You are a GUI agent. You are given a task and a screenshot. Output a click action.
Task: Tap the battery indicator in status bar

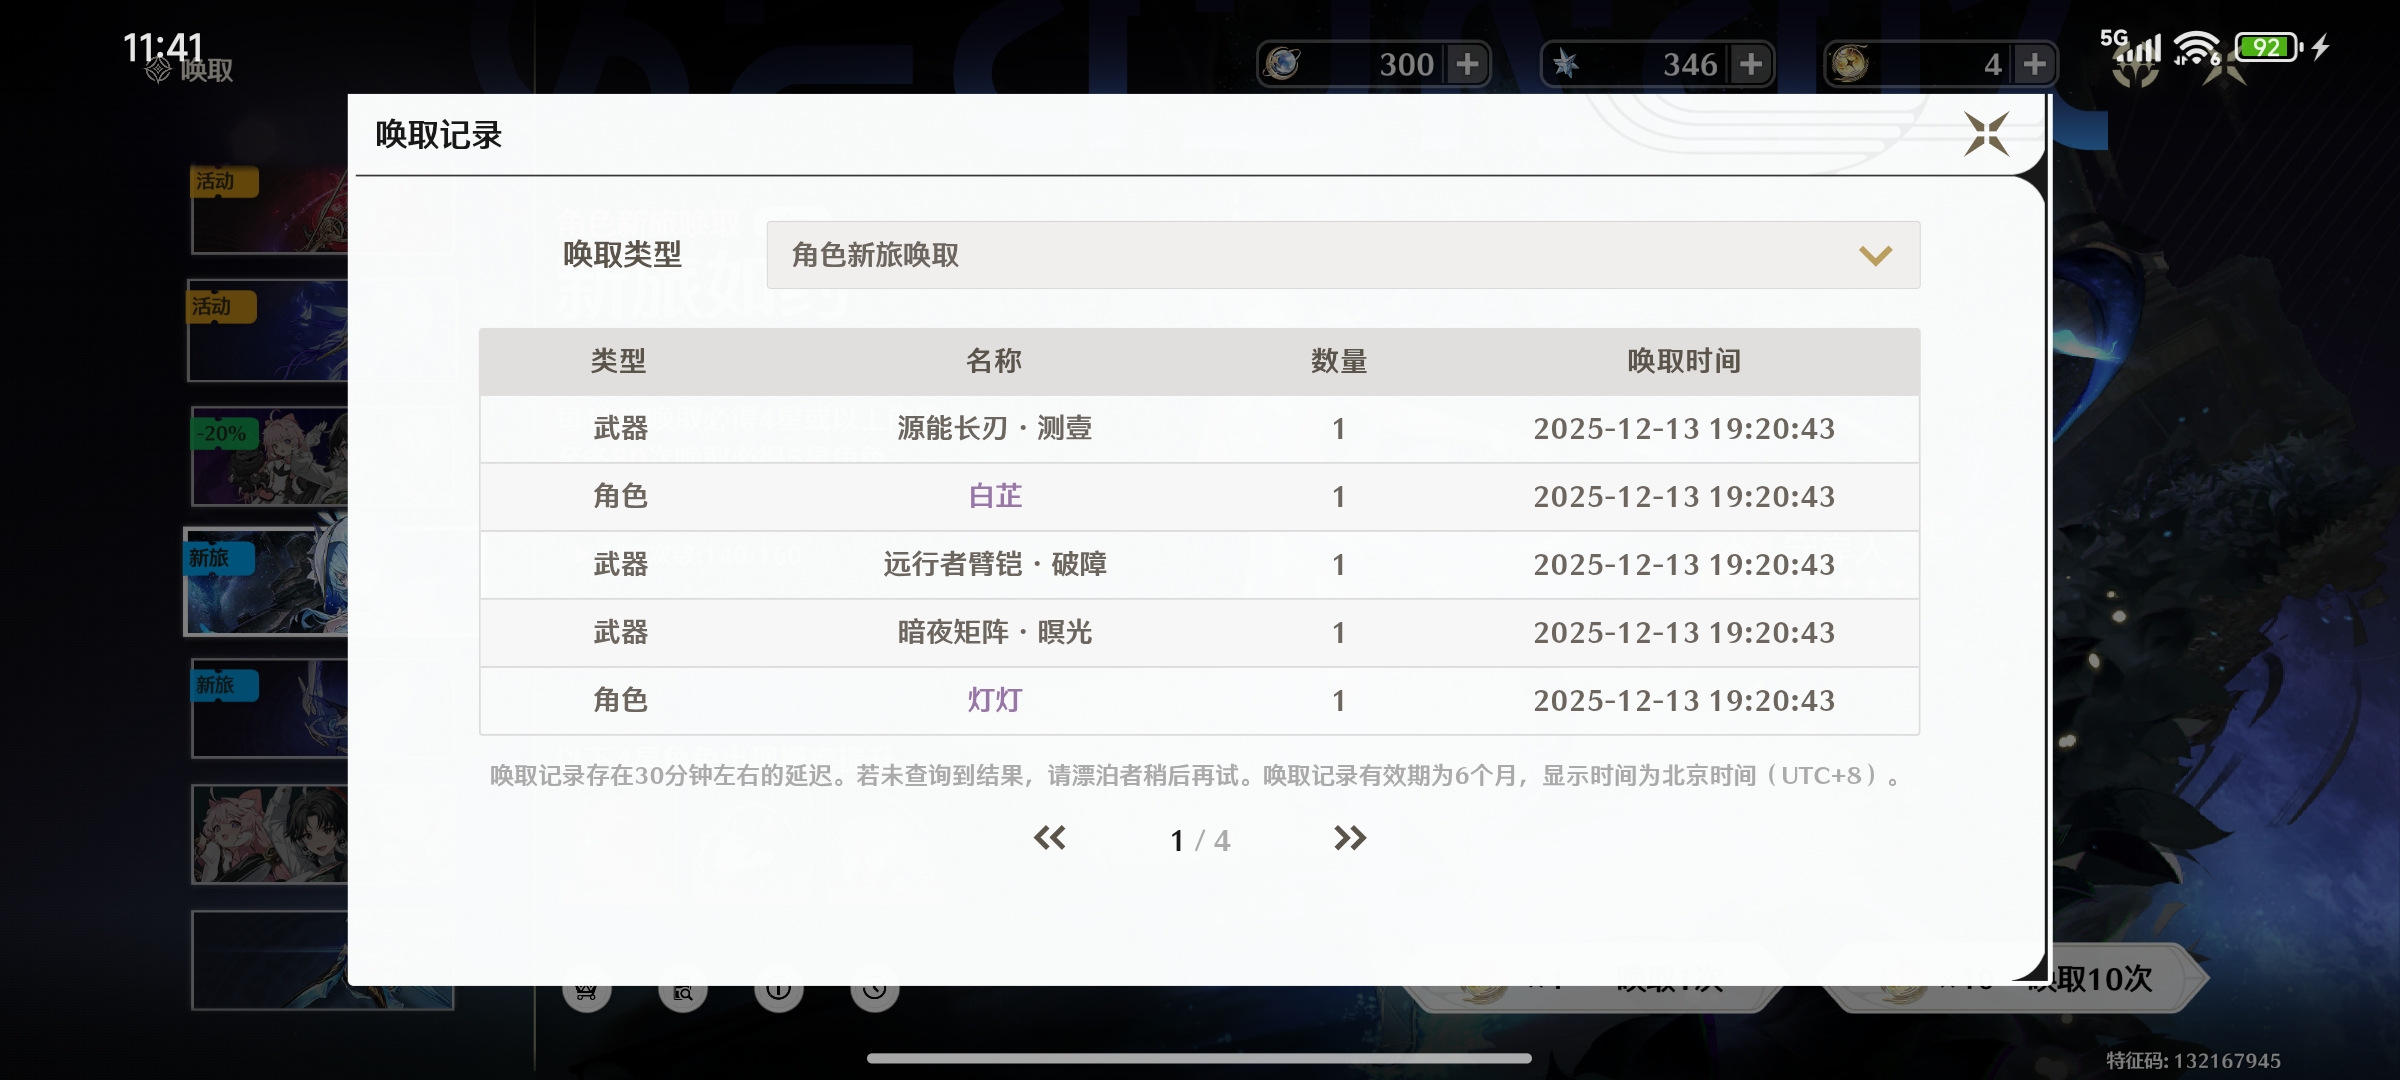pyautogui.click(x=2267, y=47)
